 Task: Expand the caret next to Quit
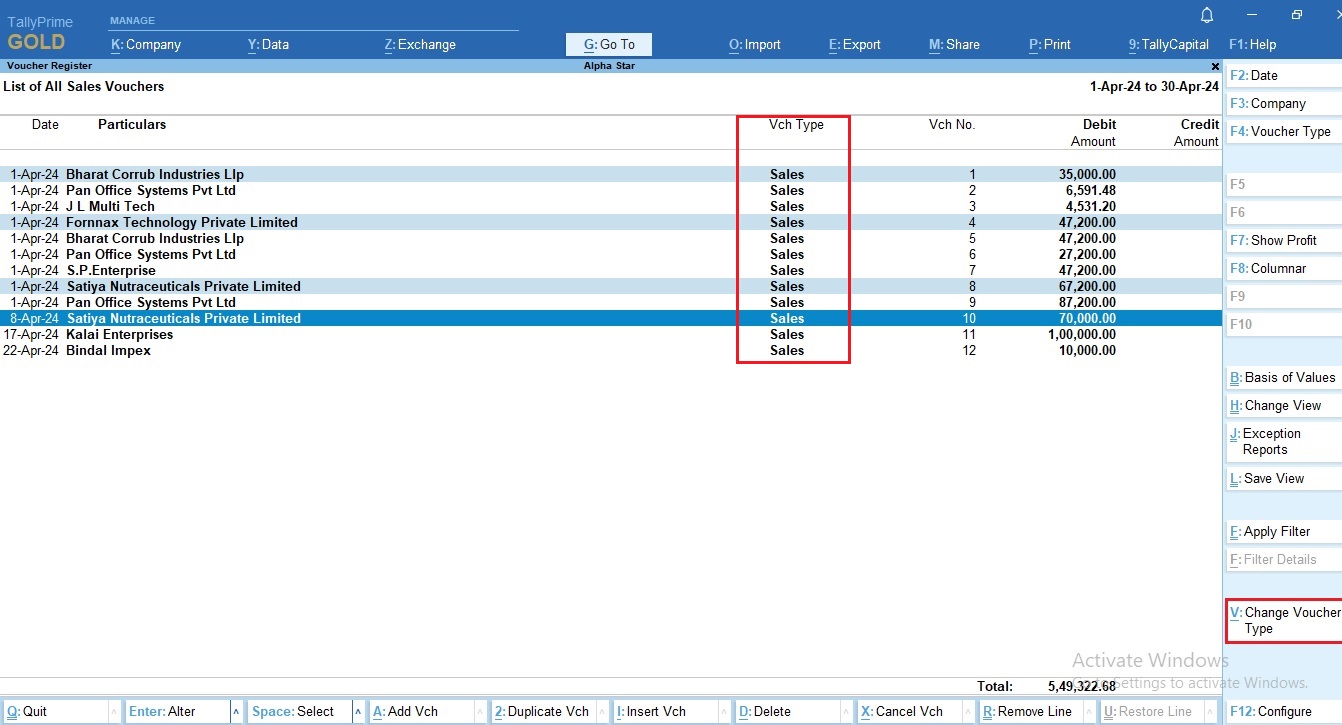(113, 711)
